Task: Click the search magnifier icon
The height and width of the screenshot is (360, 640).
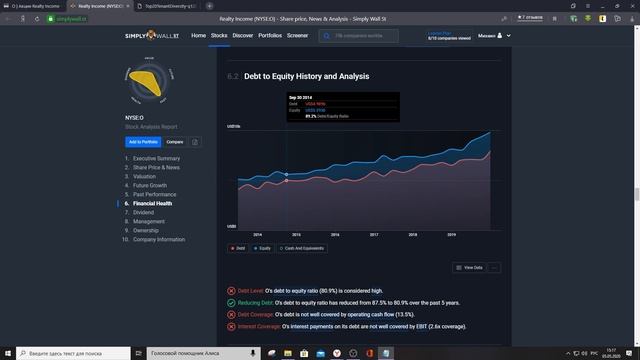Action: pyautogui.click(x=327, y=36)
